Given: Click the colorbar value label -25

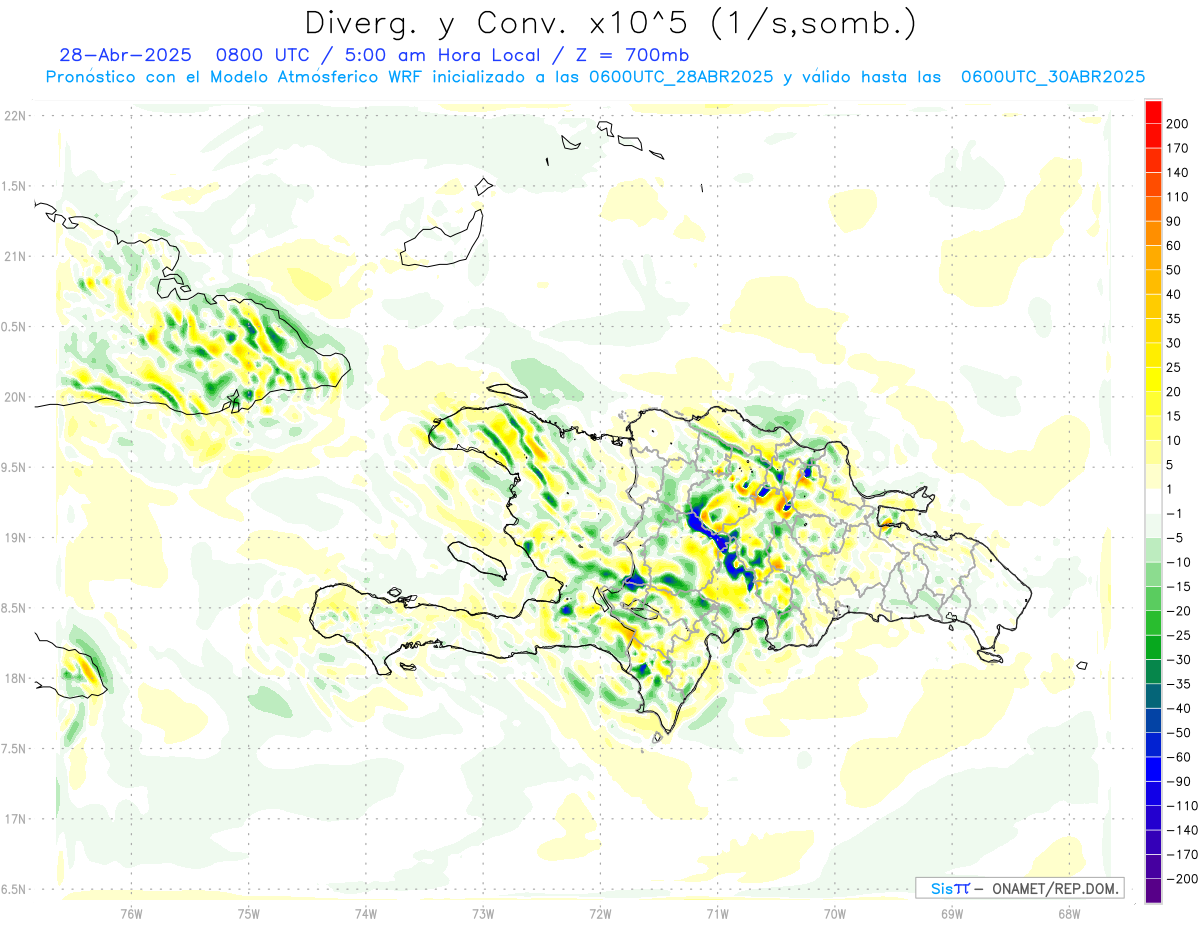Looking at the screenshot, I should 1177,635.
